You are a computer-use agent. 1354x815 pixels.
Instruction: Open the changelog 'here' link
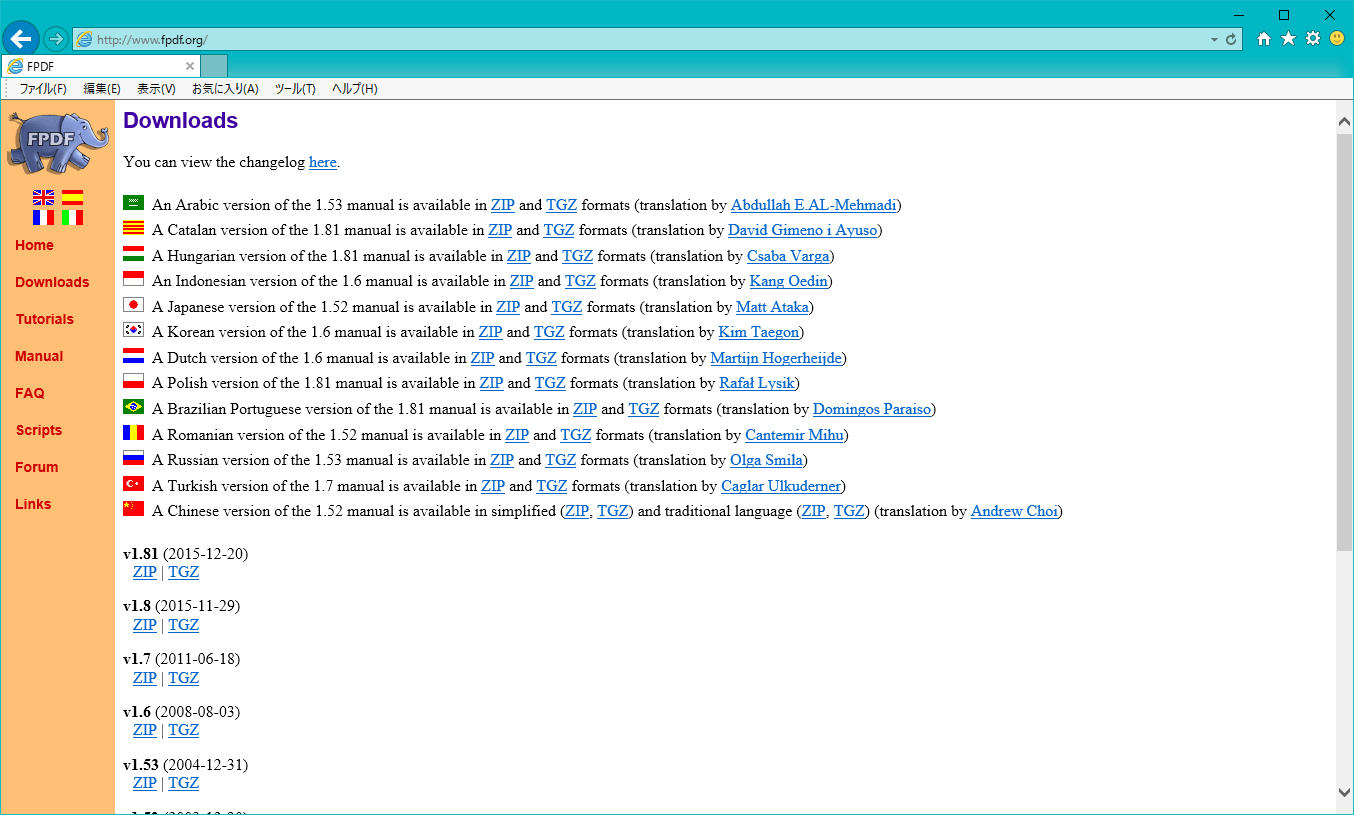tap(322, 162)
